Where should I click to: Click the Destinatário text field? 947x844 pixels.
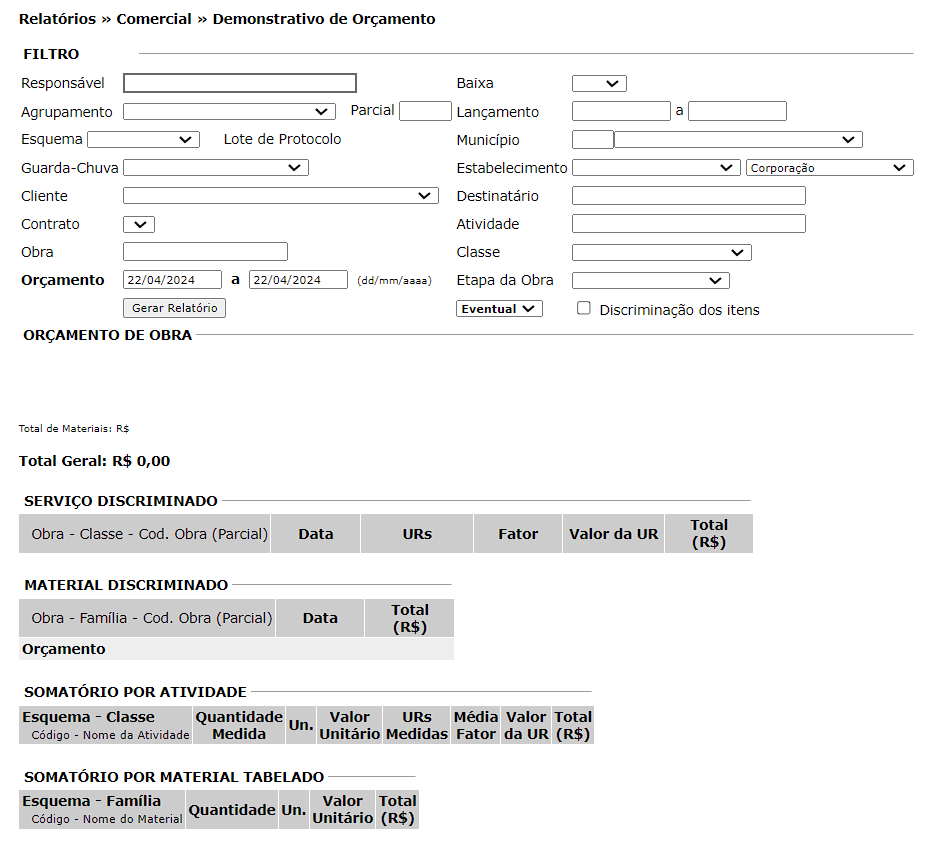[688, 196]
